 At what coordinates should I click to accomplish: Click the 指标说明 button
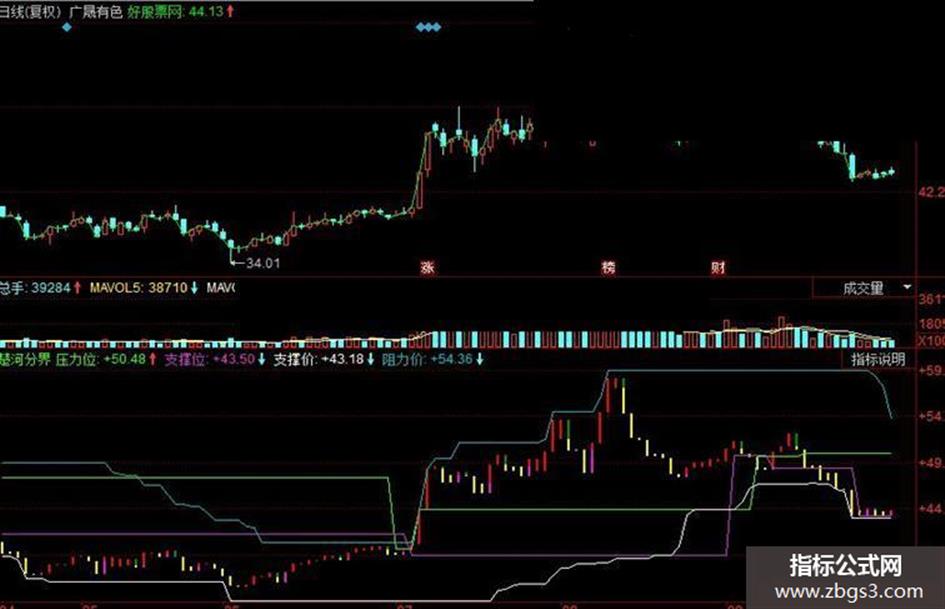tap(878, 360)
